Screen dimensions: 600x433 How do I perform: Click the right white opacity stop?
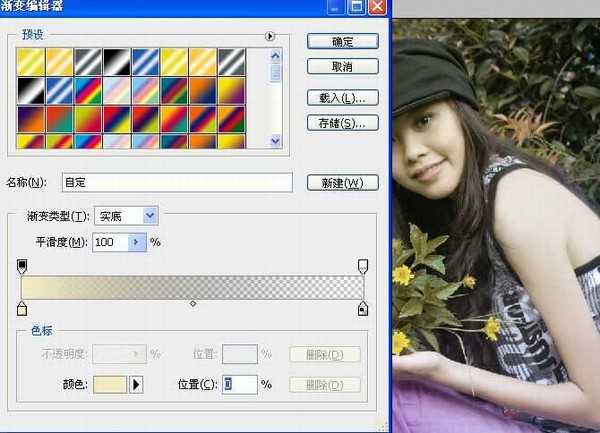(x=363, y=266)
